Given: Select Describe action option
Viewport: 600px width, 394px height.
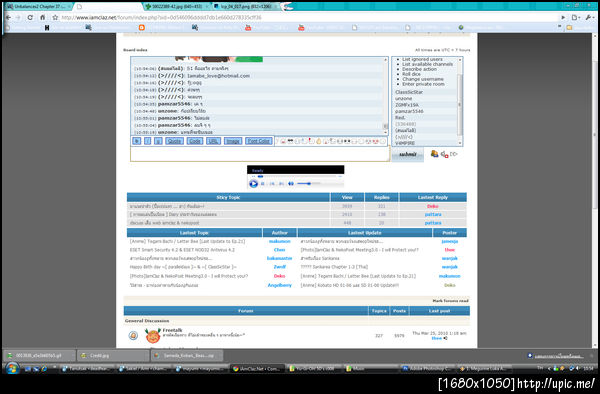Looking at the screenshot, I should click(419, 69).
